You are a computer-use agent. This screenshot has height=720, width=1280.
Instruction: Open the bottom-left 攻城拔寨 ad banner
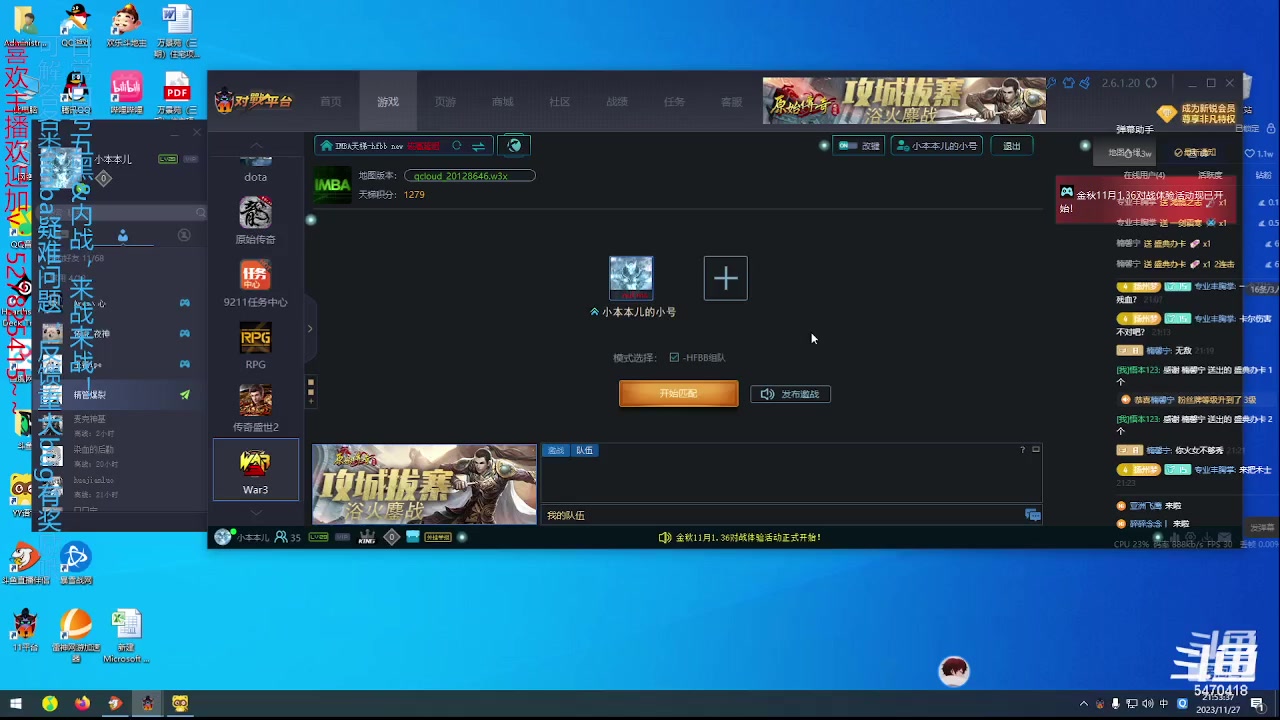[424, 484]
